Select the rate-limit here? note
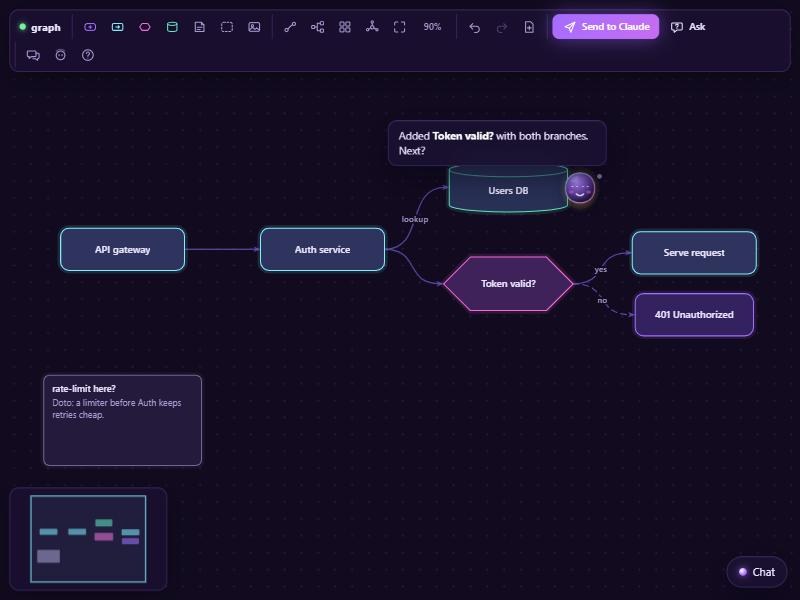 point(122,420)
